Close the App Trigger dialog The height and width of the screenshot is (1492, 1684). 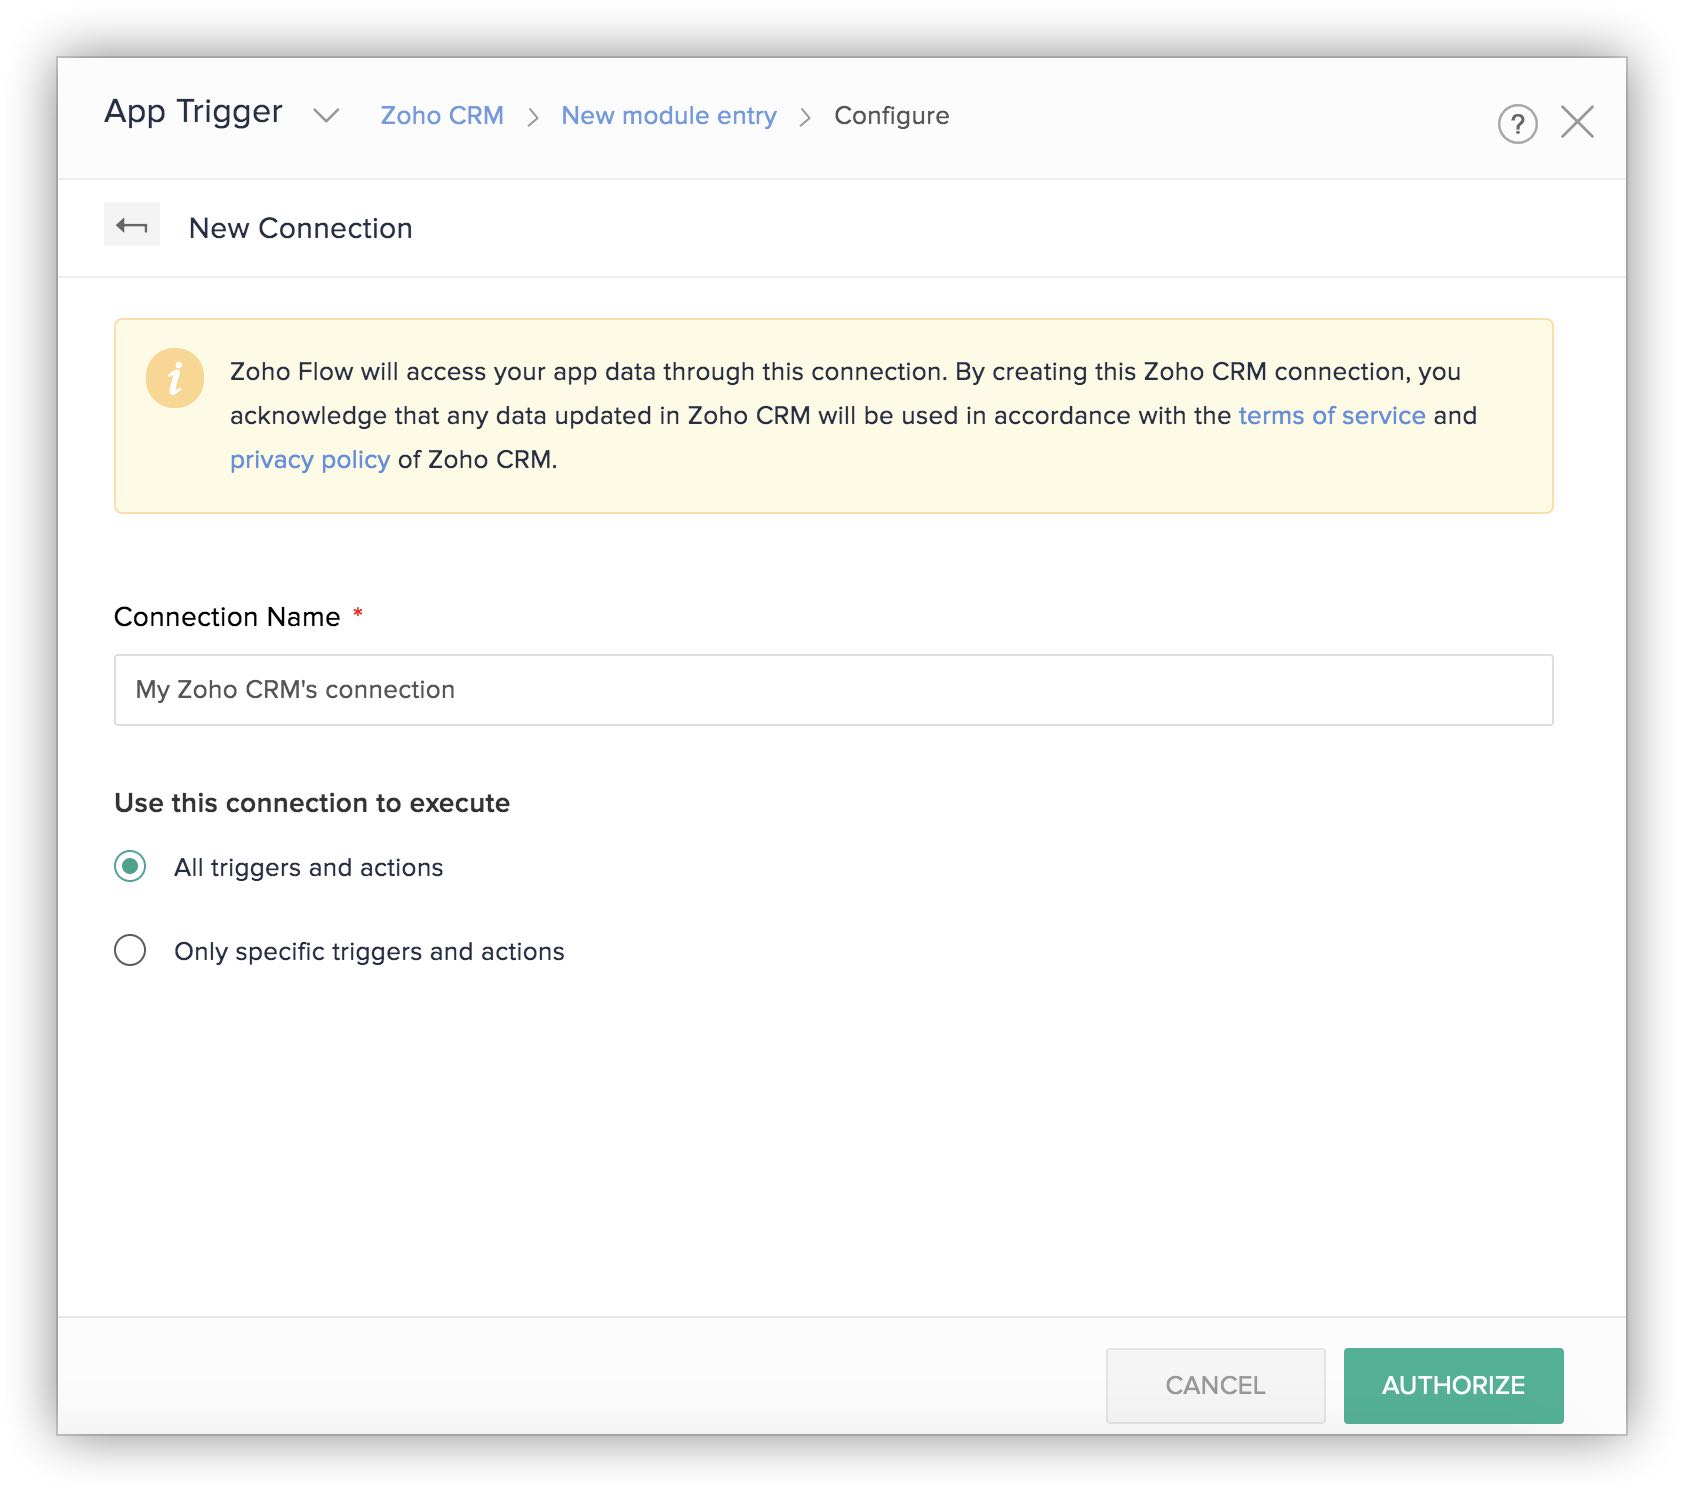click(1577, 122)
